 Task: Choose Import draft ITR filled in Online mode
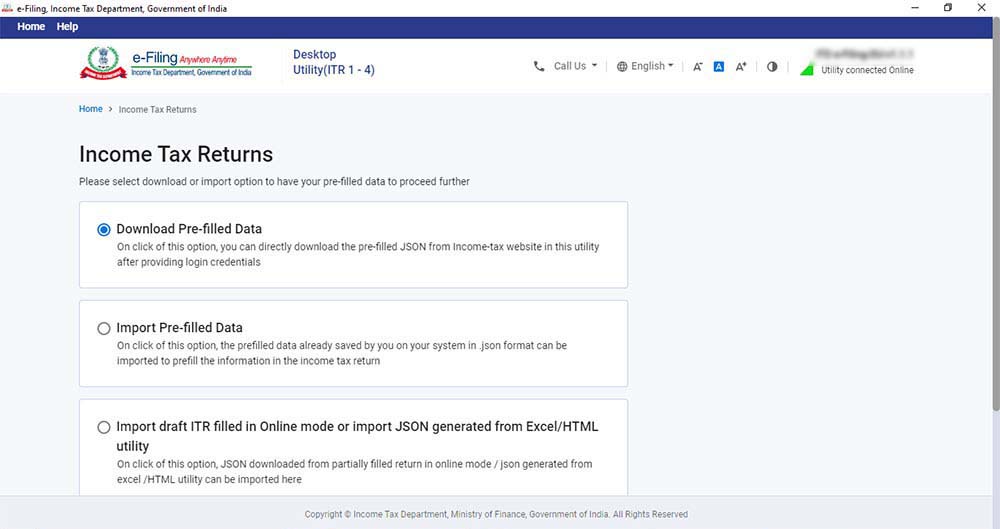(x=104, y=427)
